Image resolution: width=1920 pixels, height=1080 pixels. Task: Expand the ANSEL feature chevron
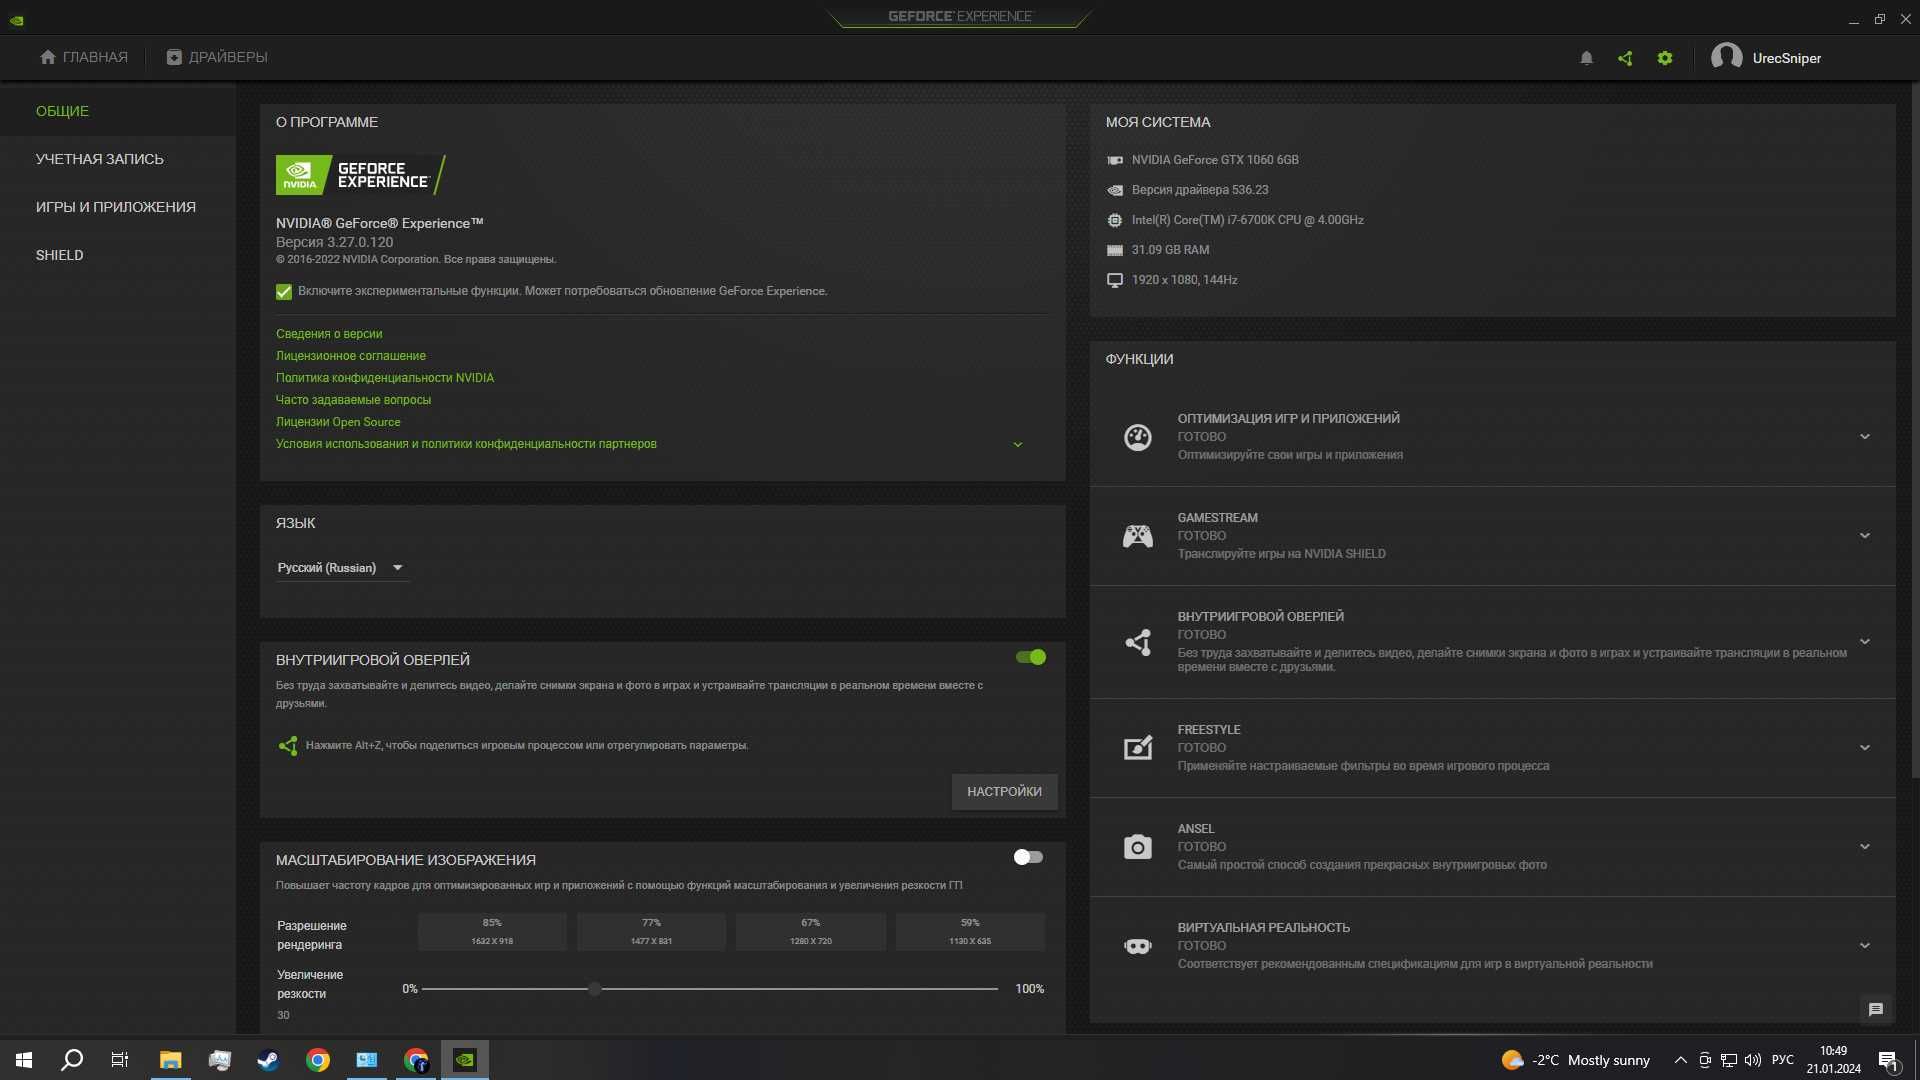tap(1865, 847)
